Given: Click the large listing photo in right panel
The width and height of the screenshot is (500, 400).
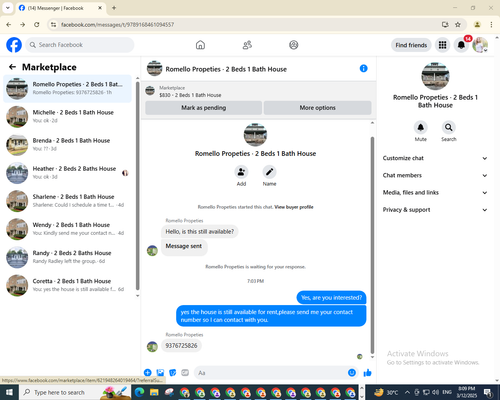Looking at the screenshot, I should [x=435, y=76].
